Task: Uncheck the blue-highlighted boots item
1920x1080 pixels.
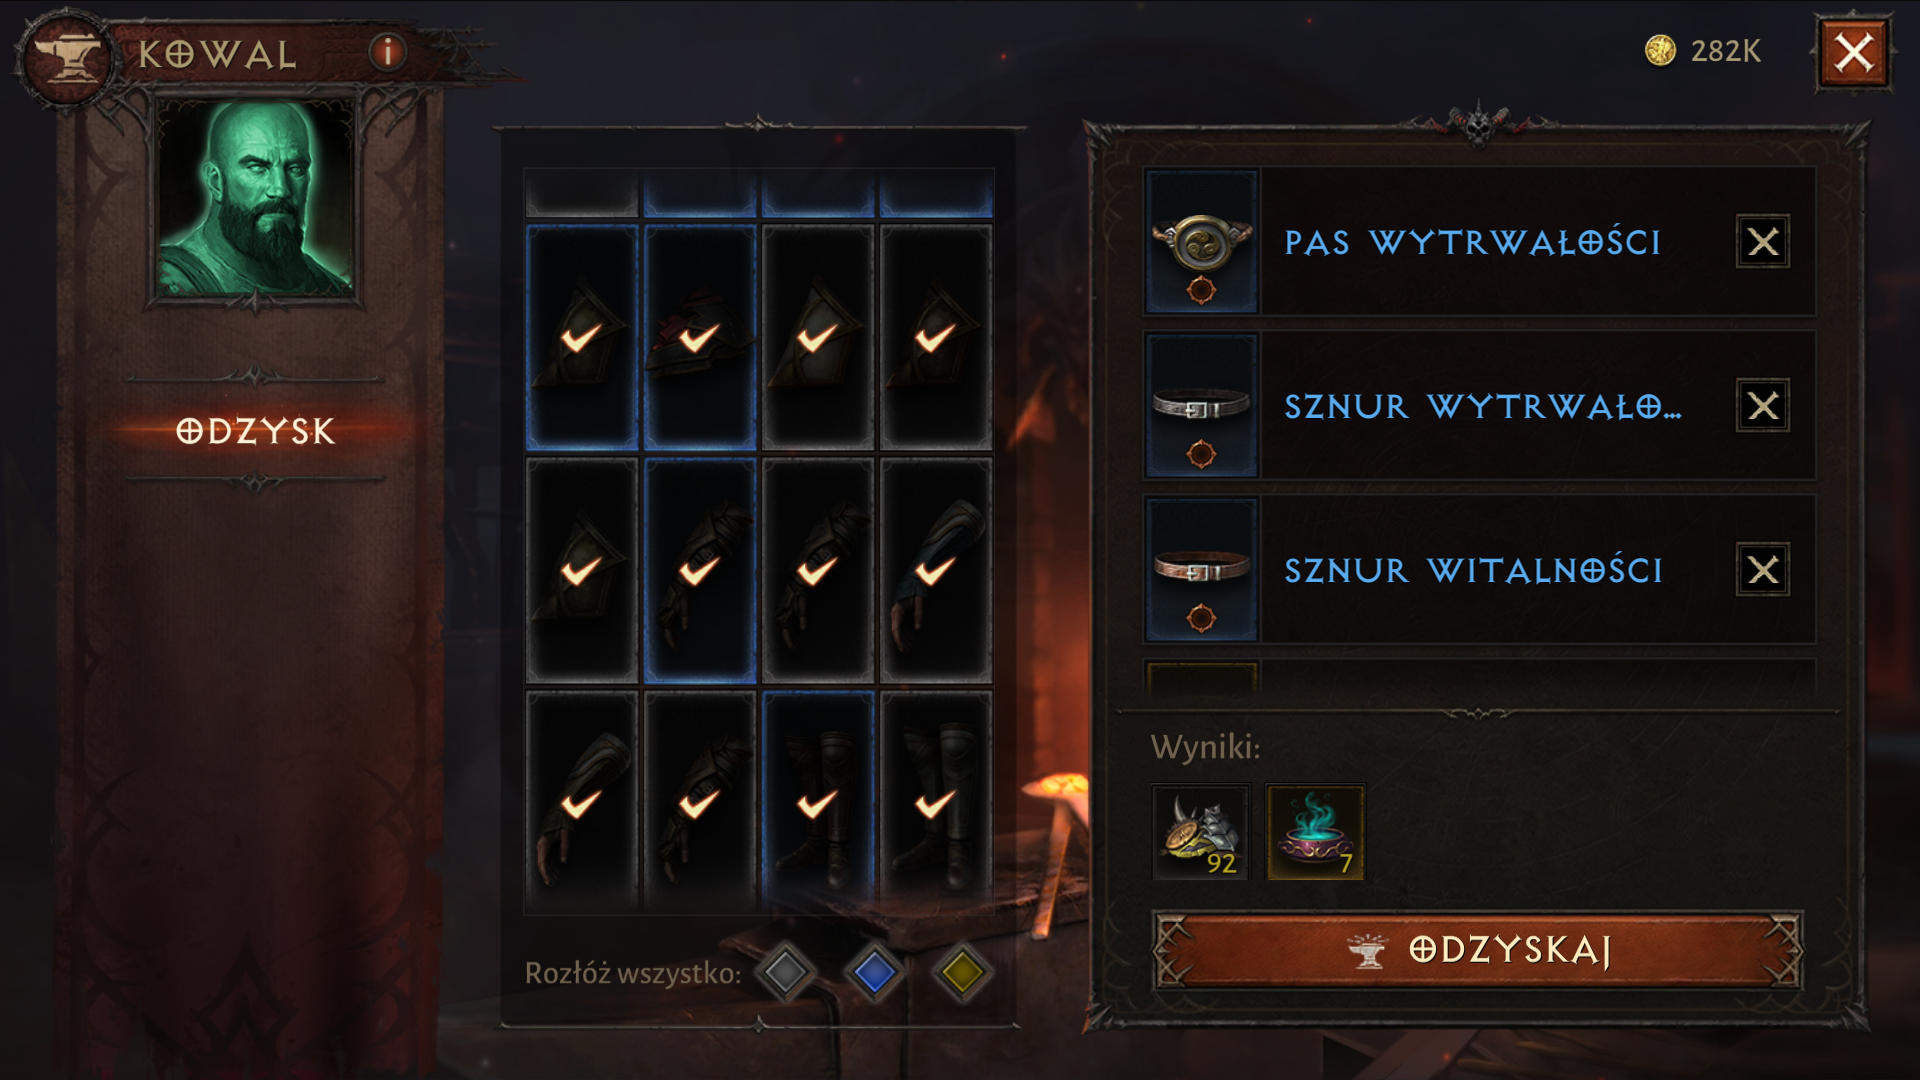Action: (818, 804)
